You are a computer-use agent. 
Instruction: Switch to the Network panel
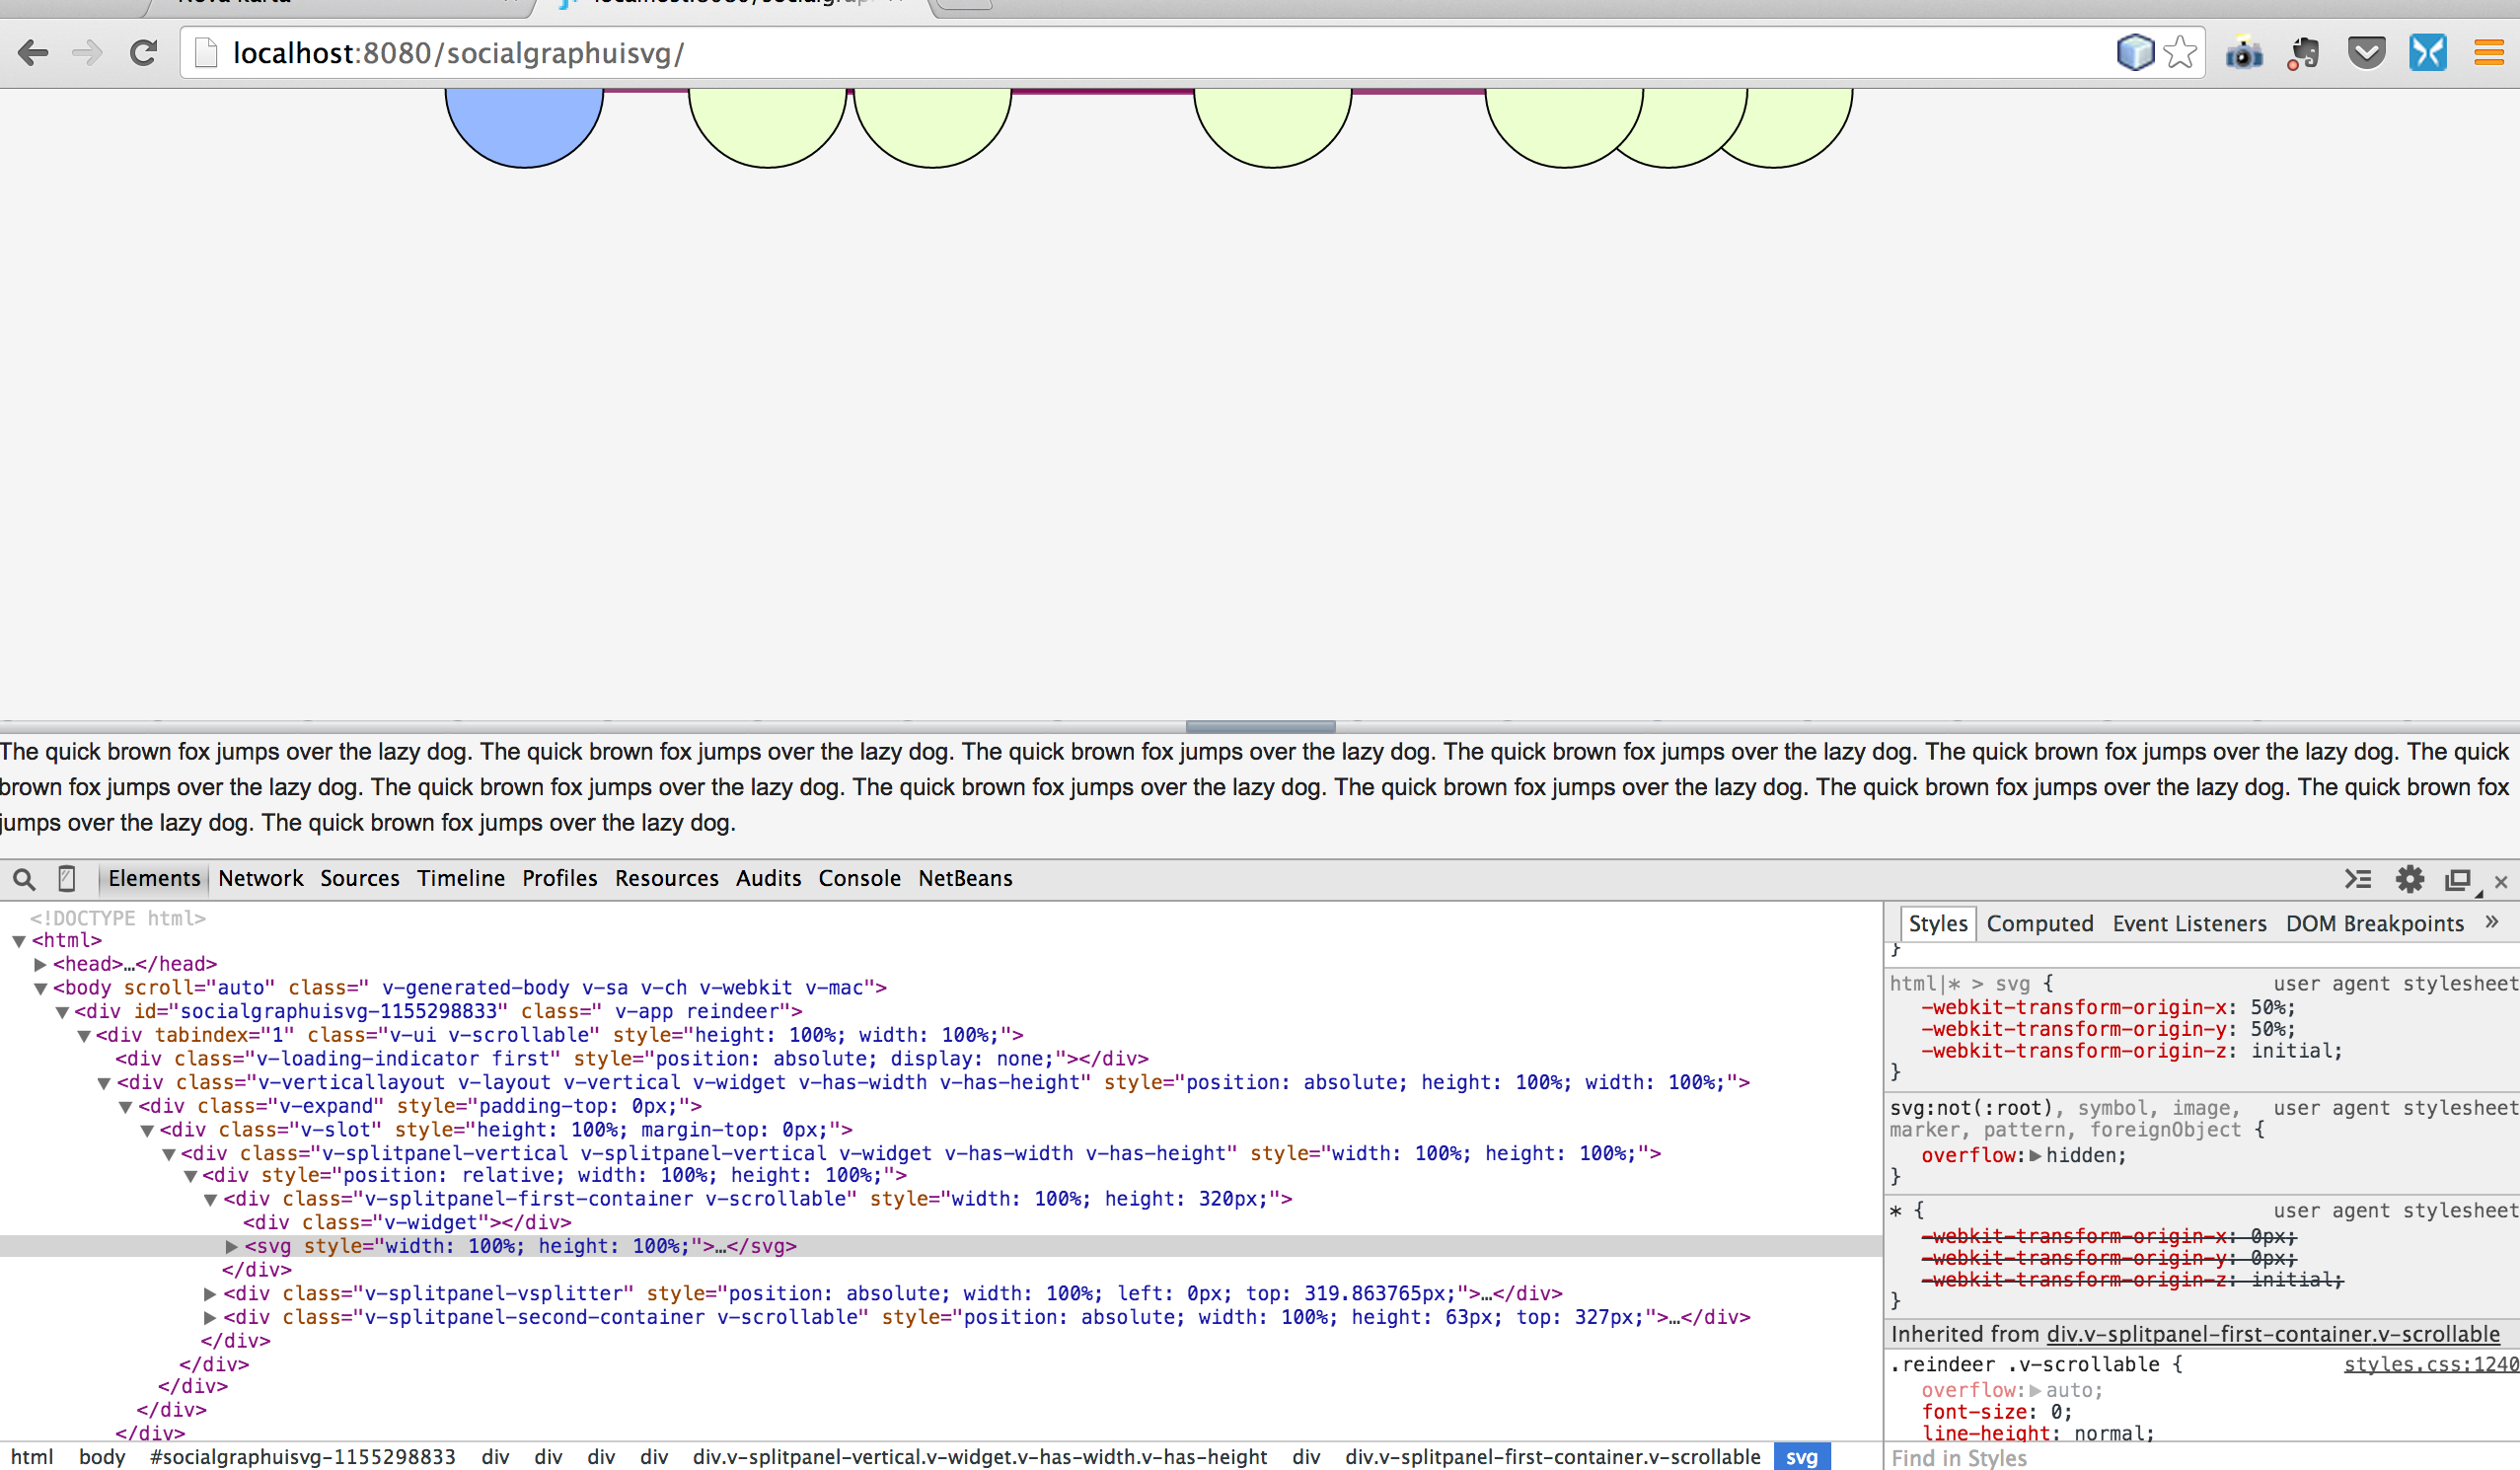coord(260,878)
